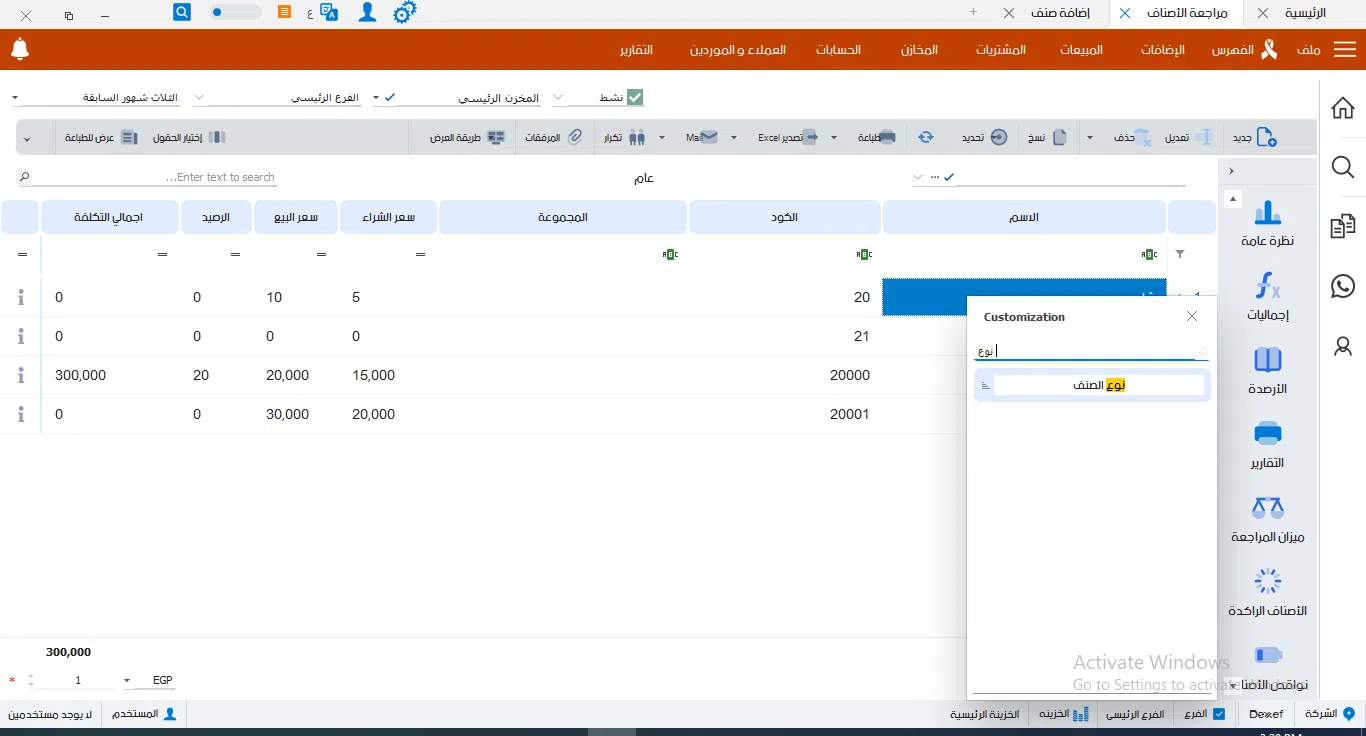Click the refresh arrows icon in toolbar

coord(926,137)
